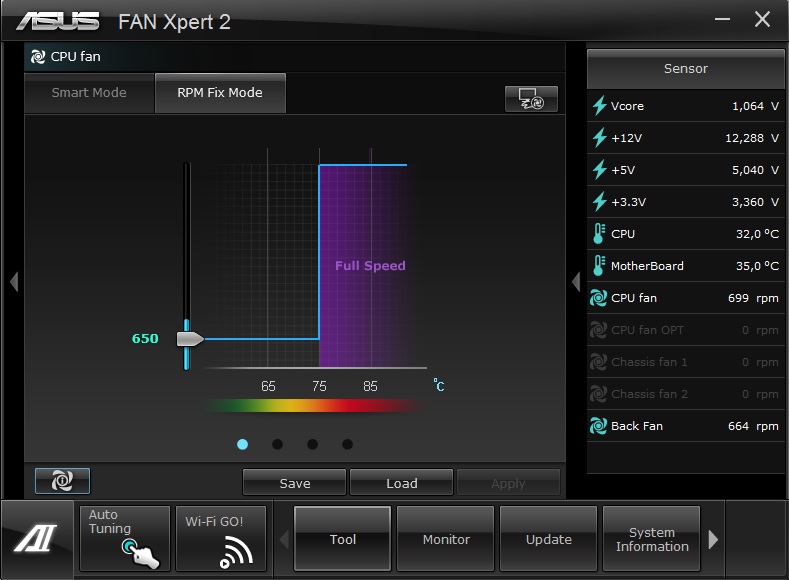Click the temperature color gradient bar
The width and height of the screenshot is (789, 580).
(x=314, y=405)
